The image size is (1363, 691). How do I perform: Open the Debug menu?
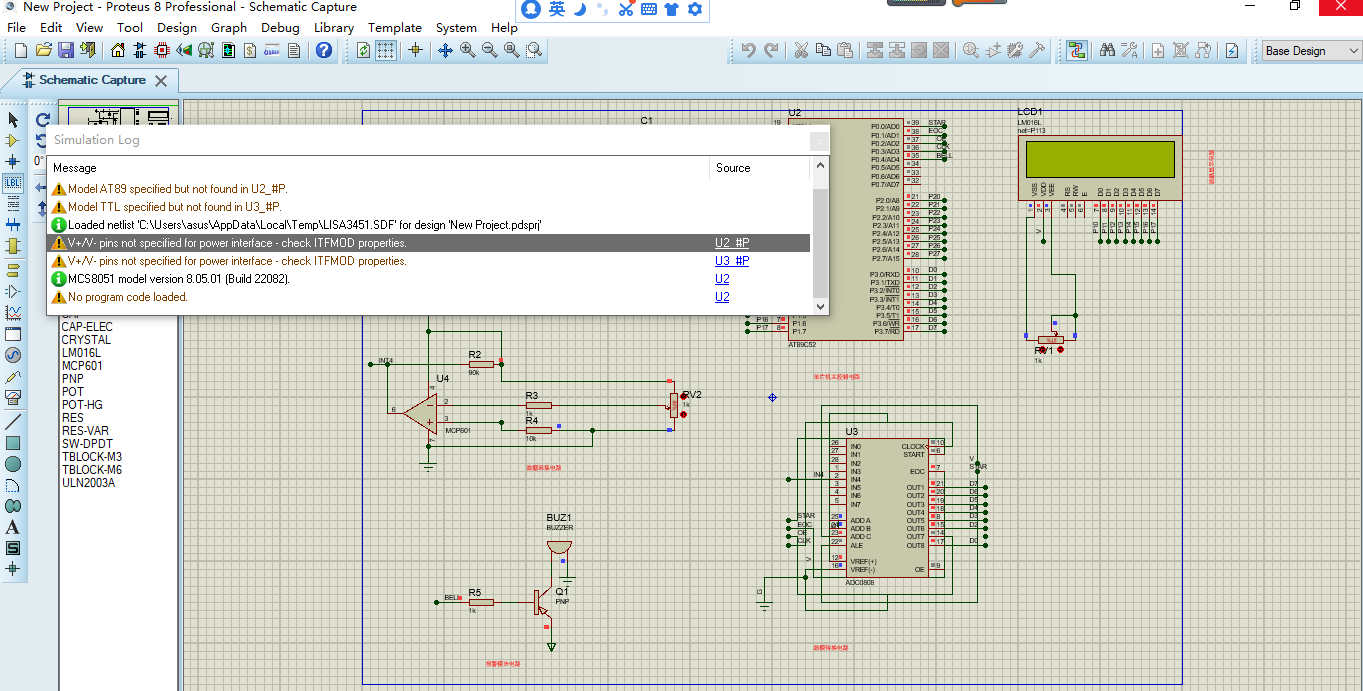[281, 27]
